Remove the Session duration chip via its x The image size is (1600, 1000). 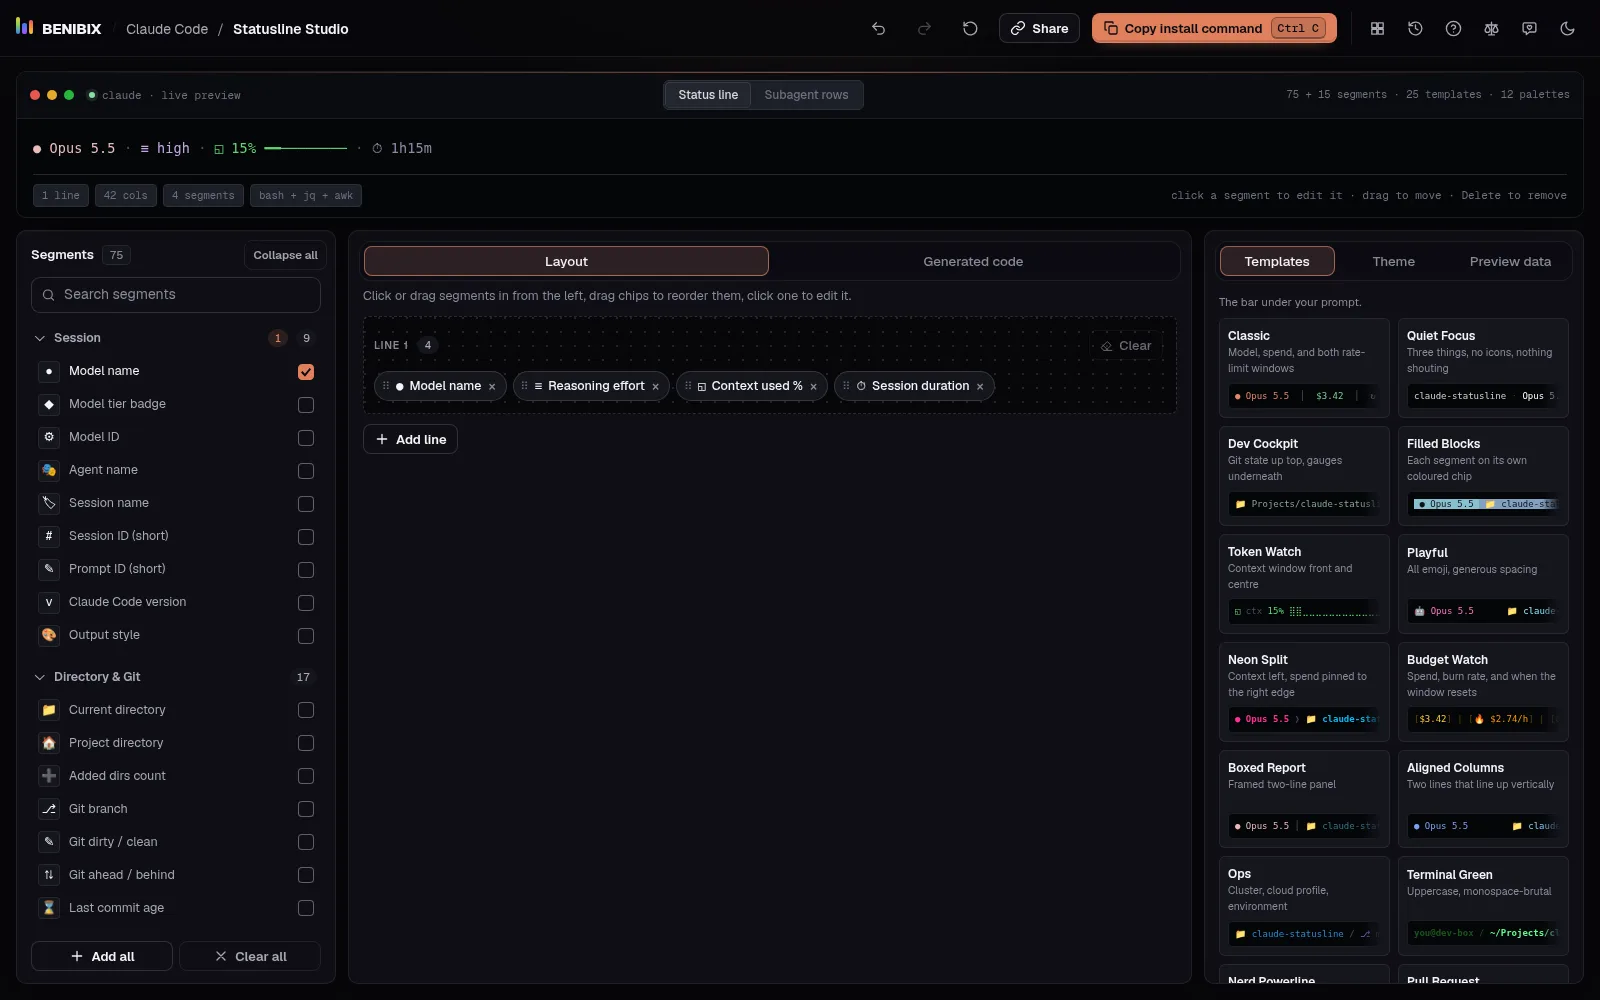pyautogui.click(x=980, y=387)
